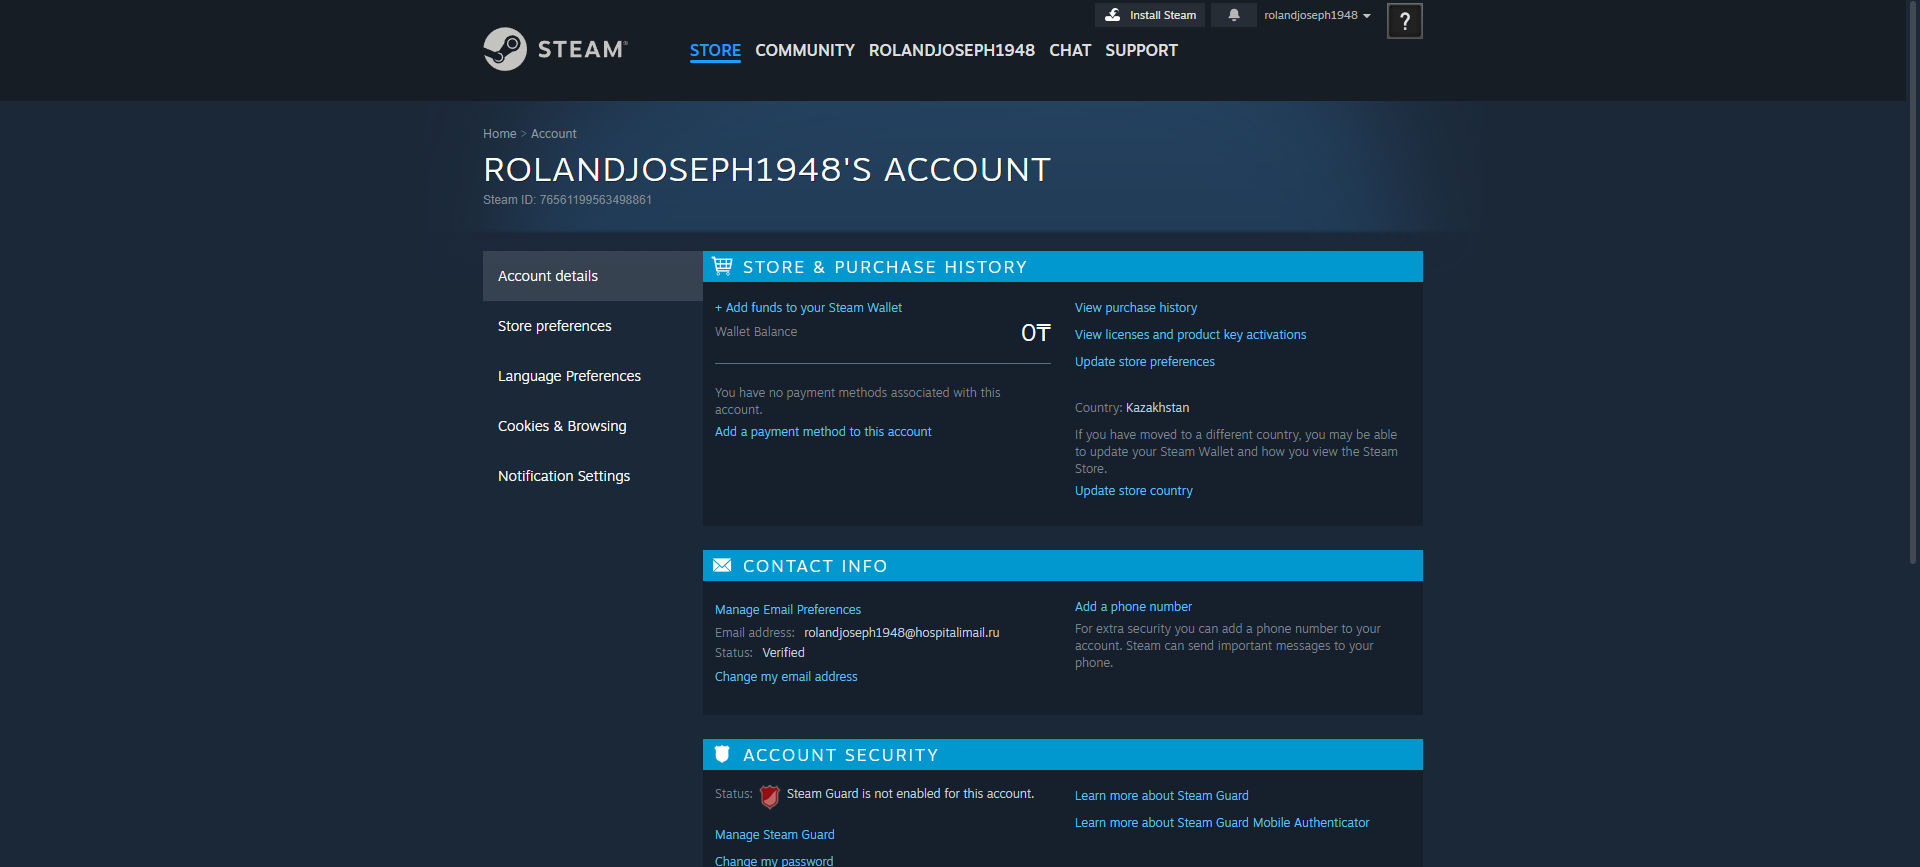Click the download icon on Install Steam
The image size is (1920, 867).
point(1112,15)
